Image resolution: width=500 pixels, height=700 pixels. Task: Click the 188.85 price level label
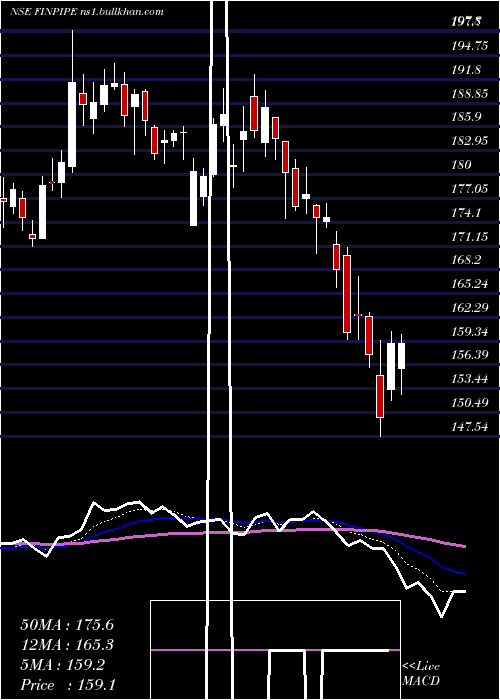coord(469,93)
